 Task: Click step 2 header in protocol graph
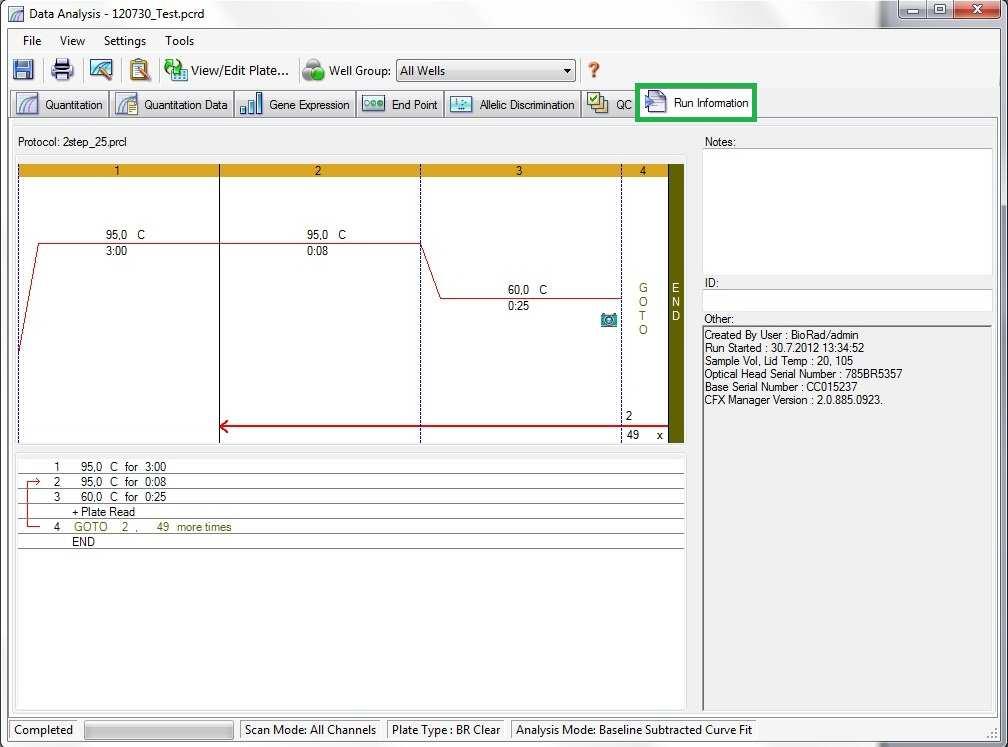pos(320,170)
